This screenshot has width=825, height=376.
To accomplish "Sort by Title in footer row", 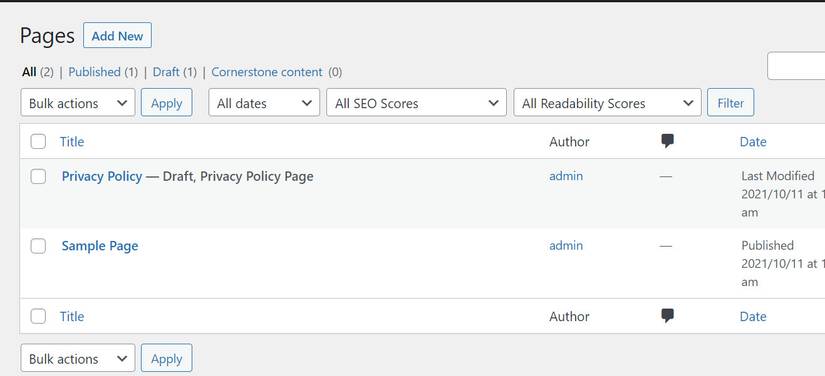I will (72, 316).
